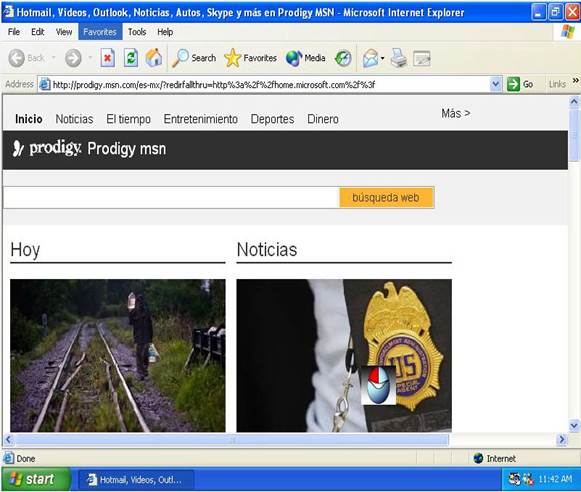The width and height of the screenshot is (581, 492).
Task: Go to the Noticias navigation link
Action: tap(74, 119)
